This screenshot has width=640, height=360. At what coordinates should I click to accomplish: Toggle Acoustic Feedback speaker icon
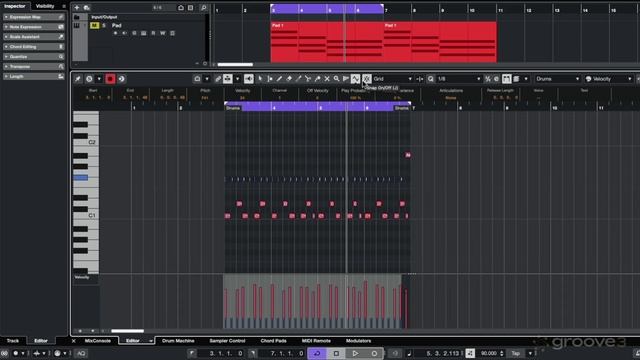coord(249,79)
